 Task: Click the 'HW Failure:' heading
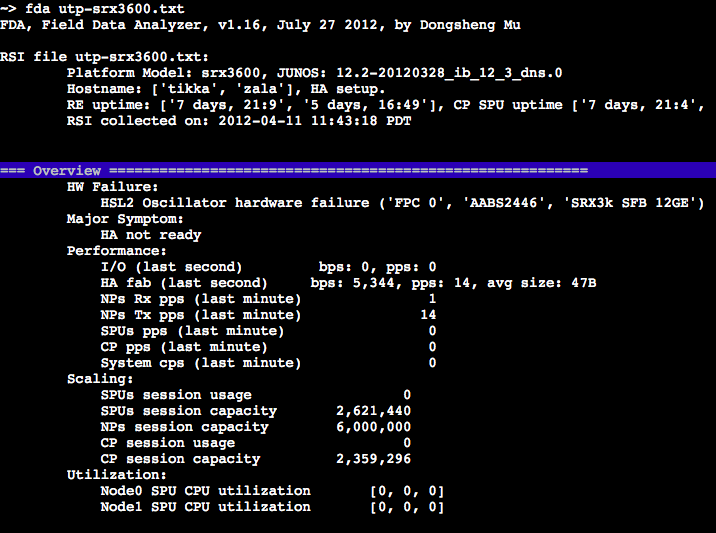[x=112, y=187]
